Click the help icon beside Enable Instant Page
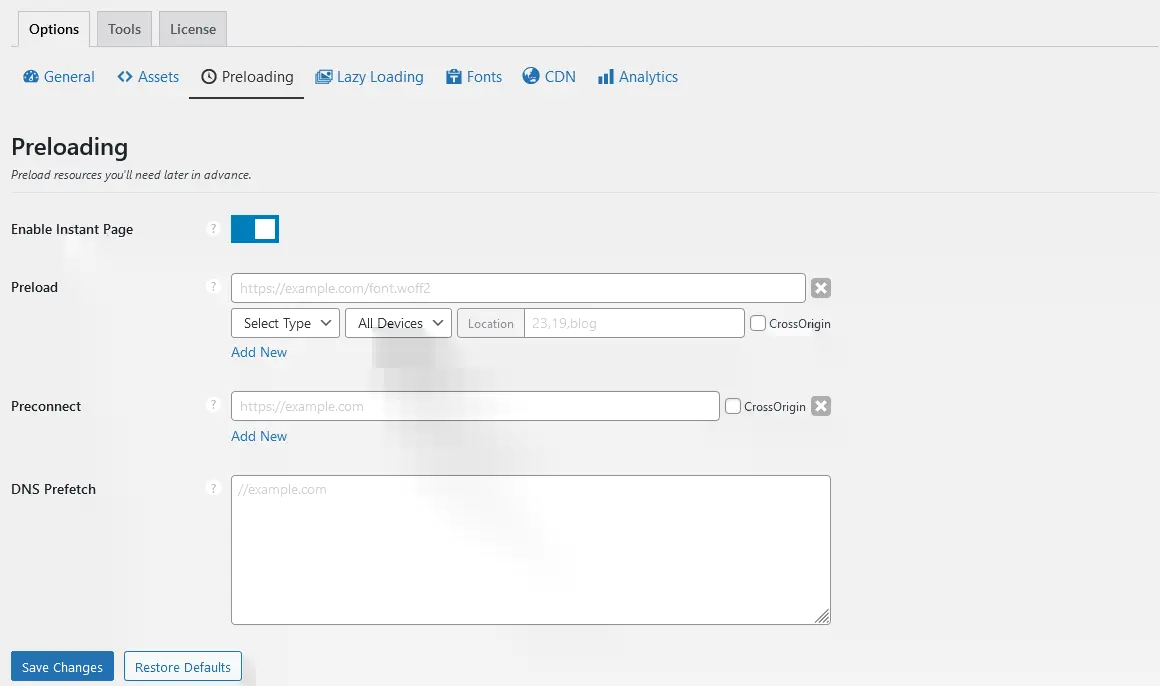The width and height of the screenshot is (1160, 686). [212, 229]
